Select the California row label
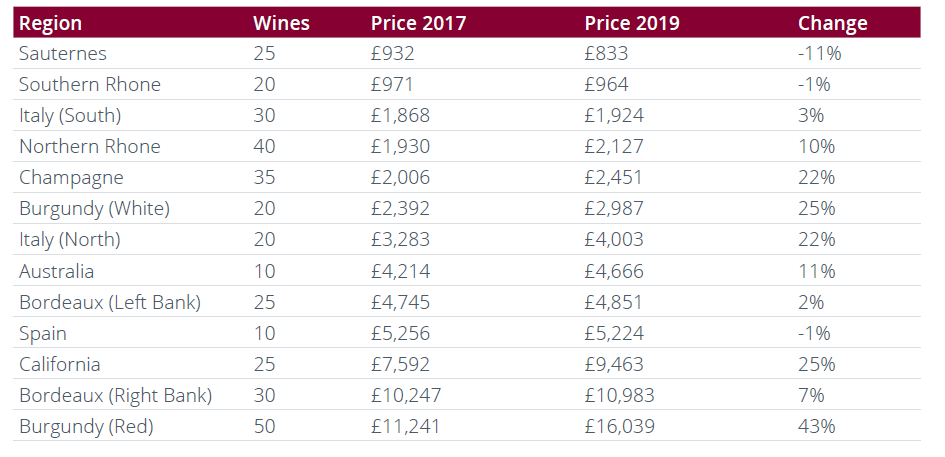Viewport: 945px width, 457px height. click(x=60, y=364)
